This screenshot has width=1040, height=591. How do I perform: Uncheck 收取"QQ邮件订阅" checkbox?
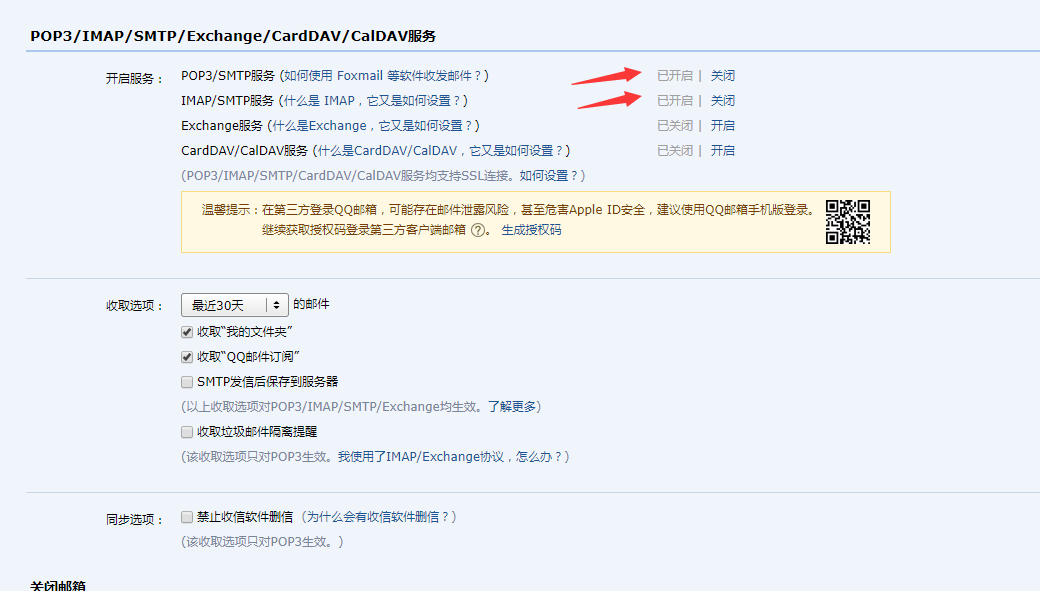187,357
